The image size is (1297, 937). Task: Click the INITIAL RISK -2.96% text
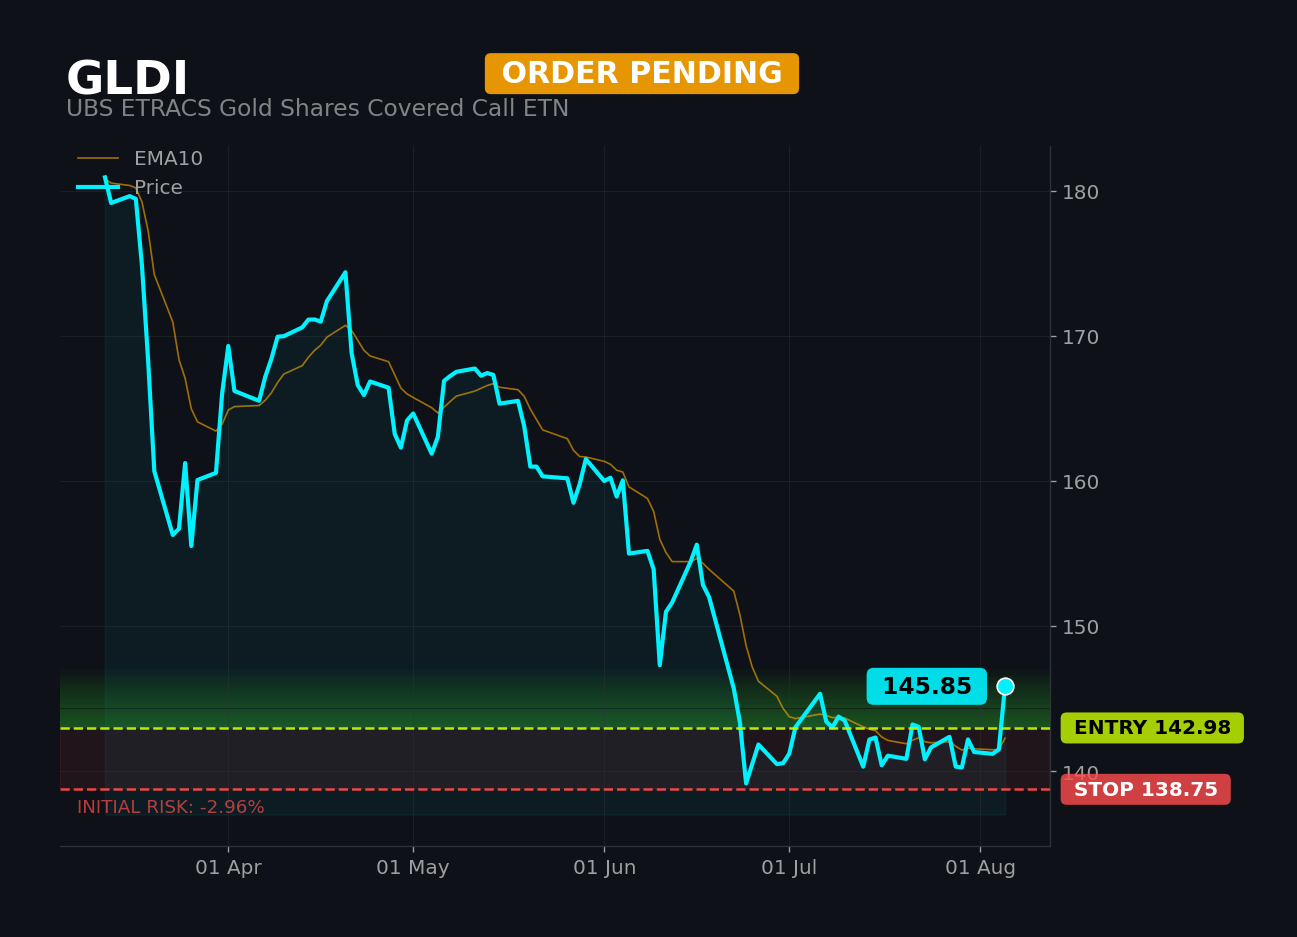(x=171, y=807)
